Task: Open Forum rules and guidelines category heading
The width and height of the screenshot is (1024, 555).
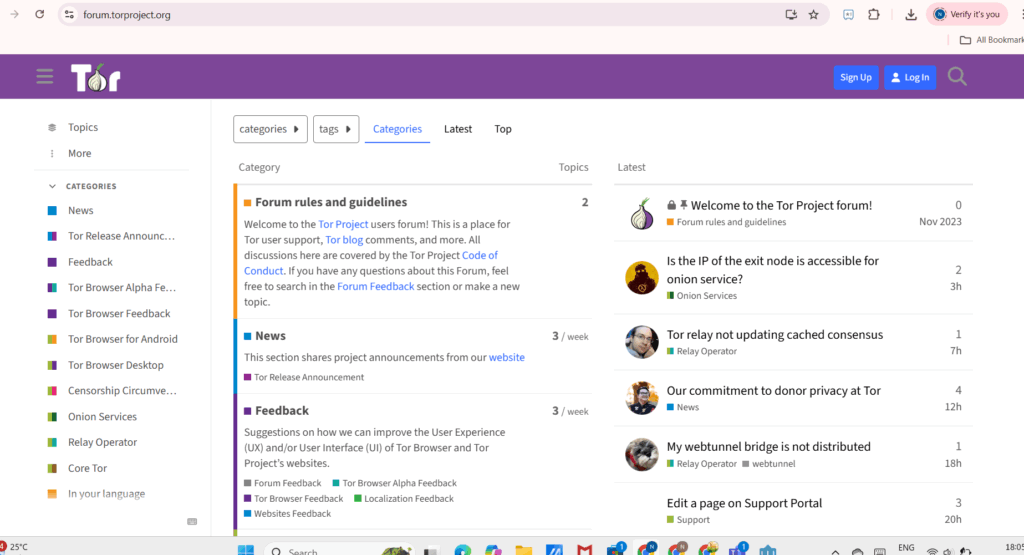Action: pyautogui.click(x=331, y=202)
